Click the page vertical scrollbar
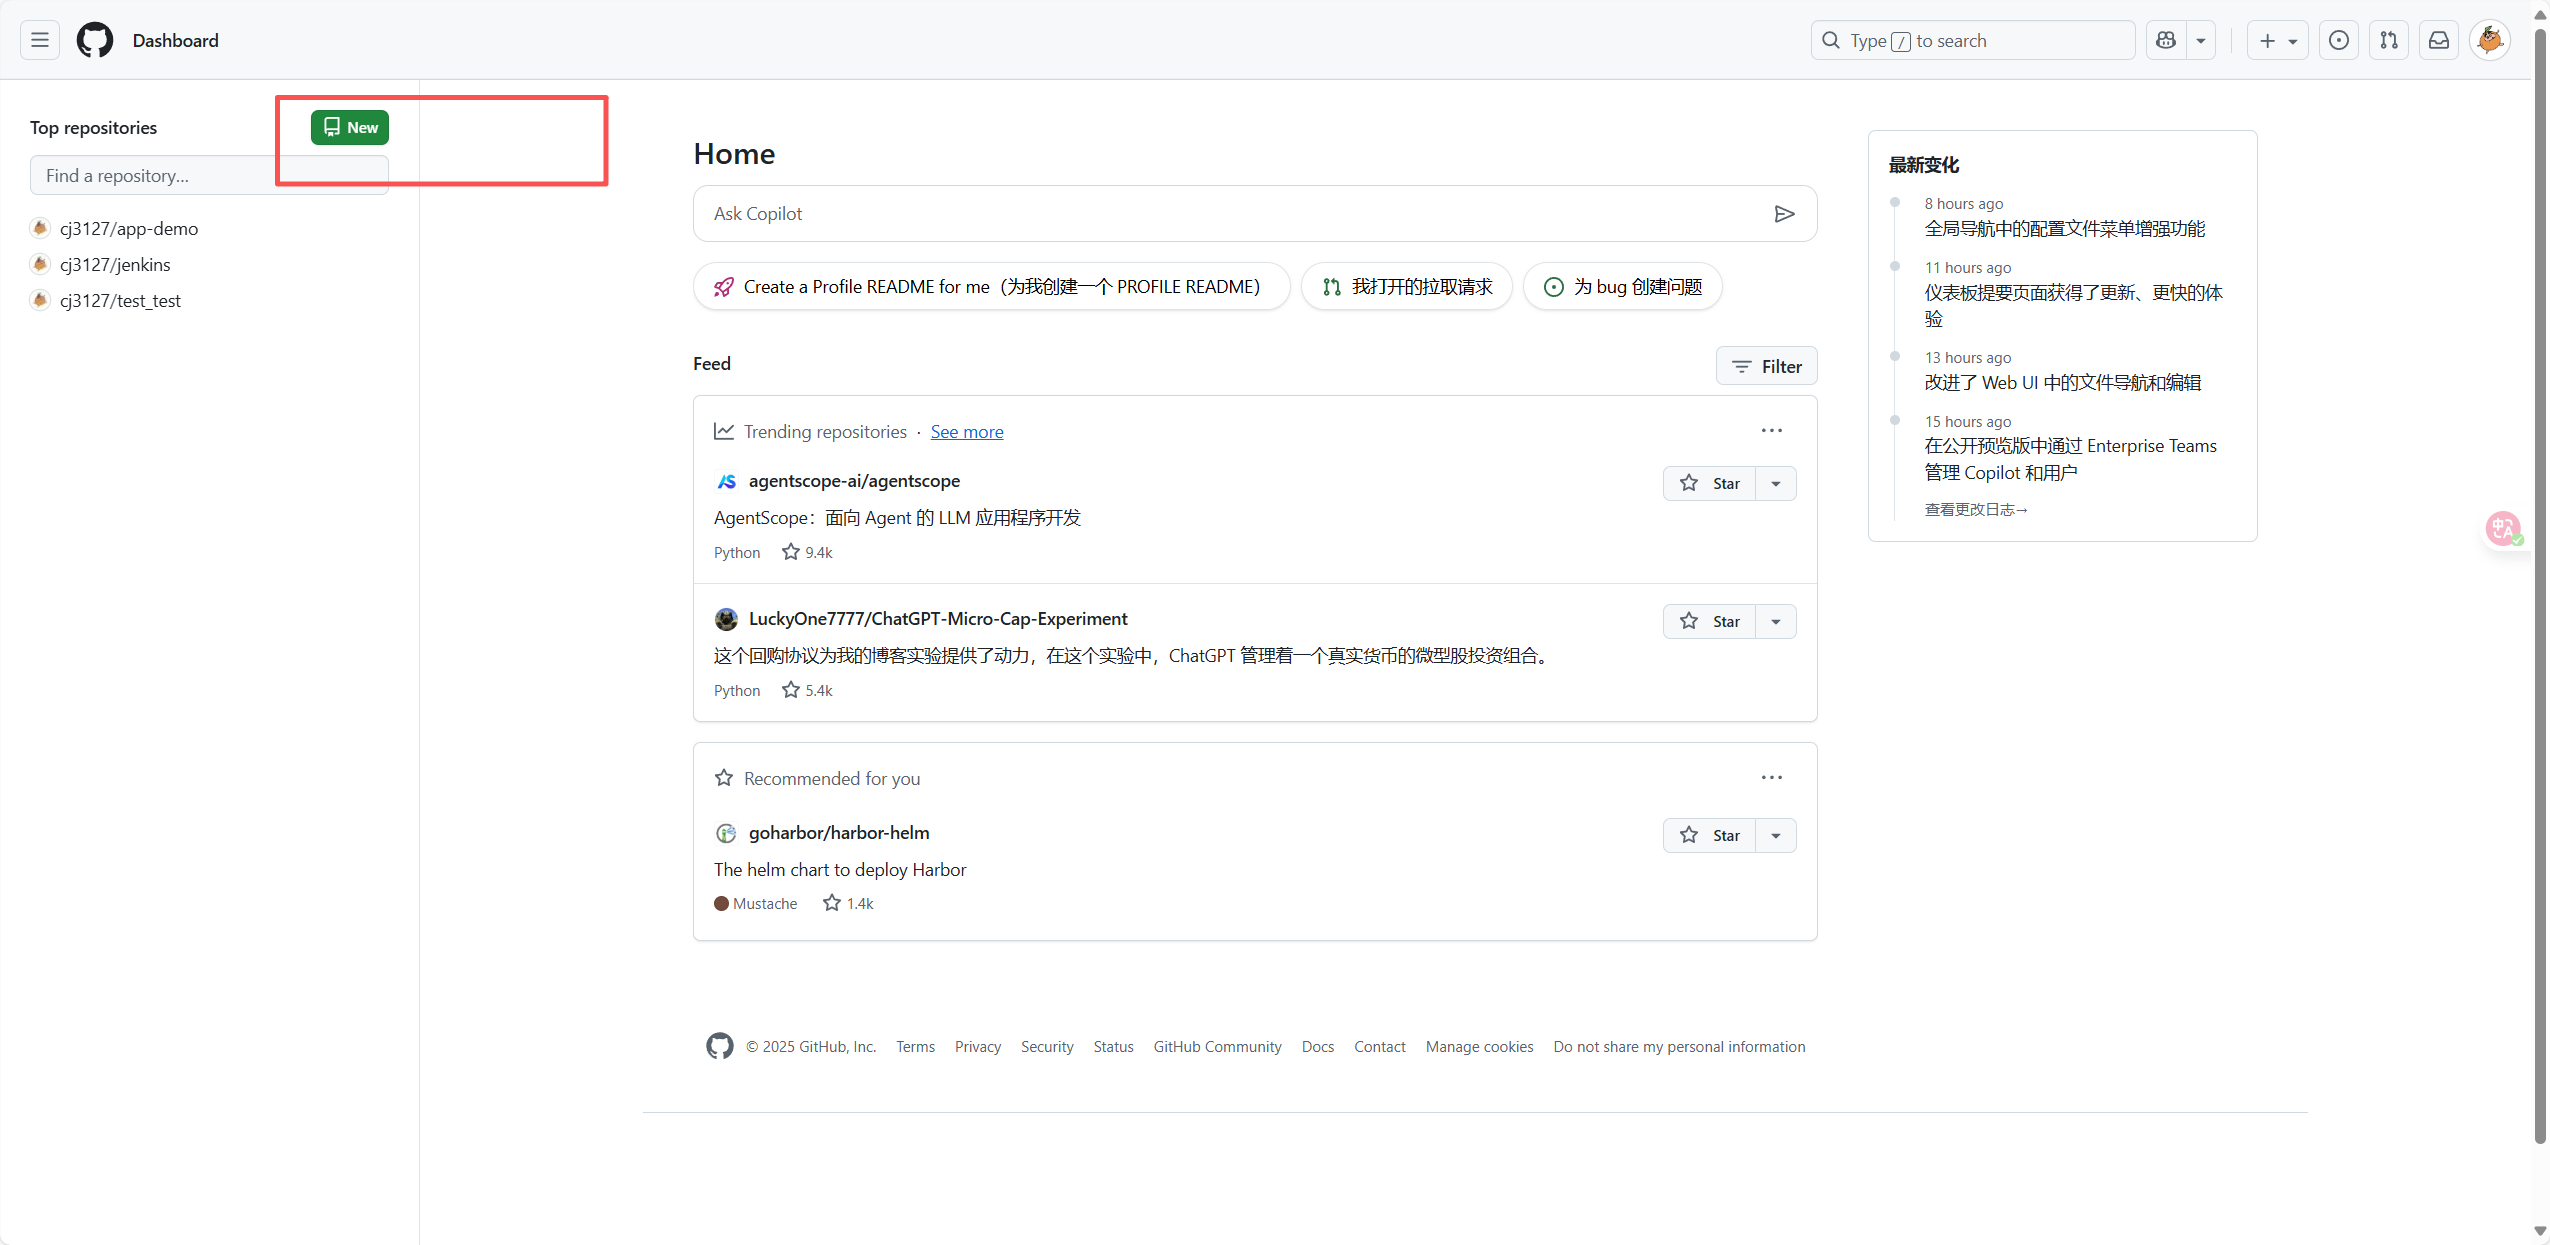 pos(2540,585)
